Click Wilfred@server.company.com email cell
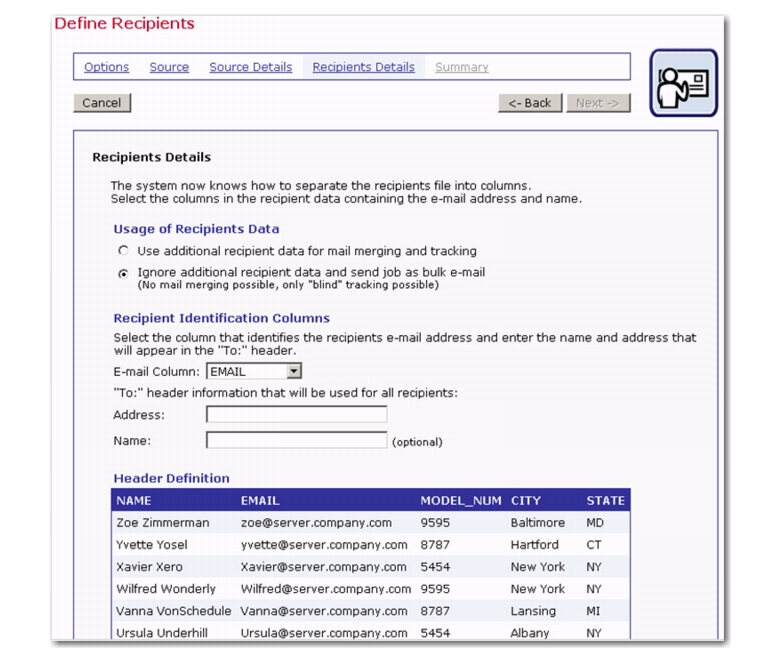This screenshot has width=771, height=662. point(326,589)
